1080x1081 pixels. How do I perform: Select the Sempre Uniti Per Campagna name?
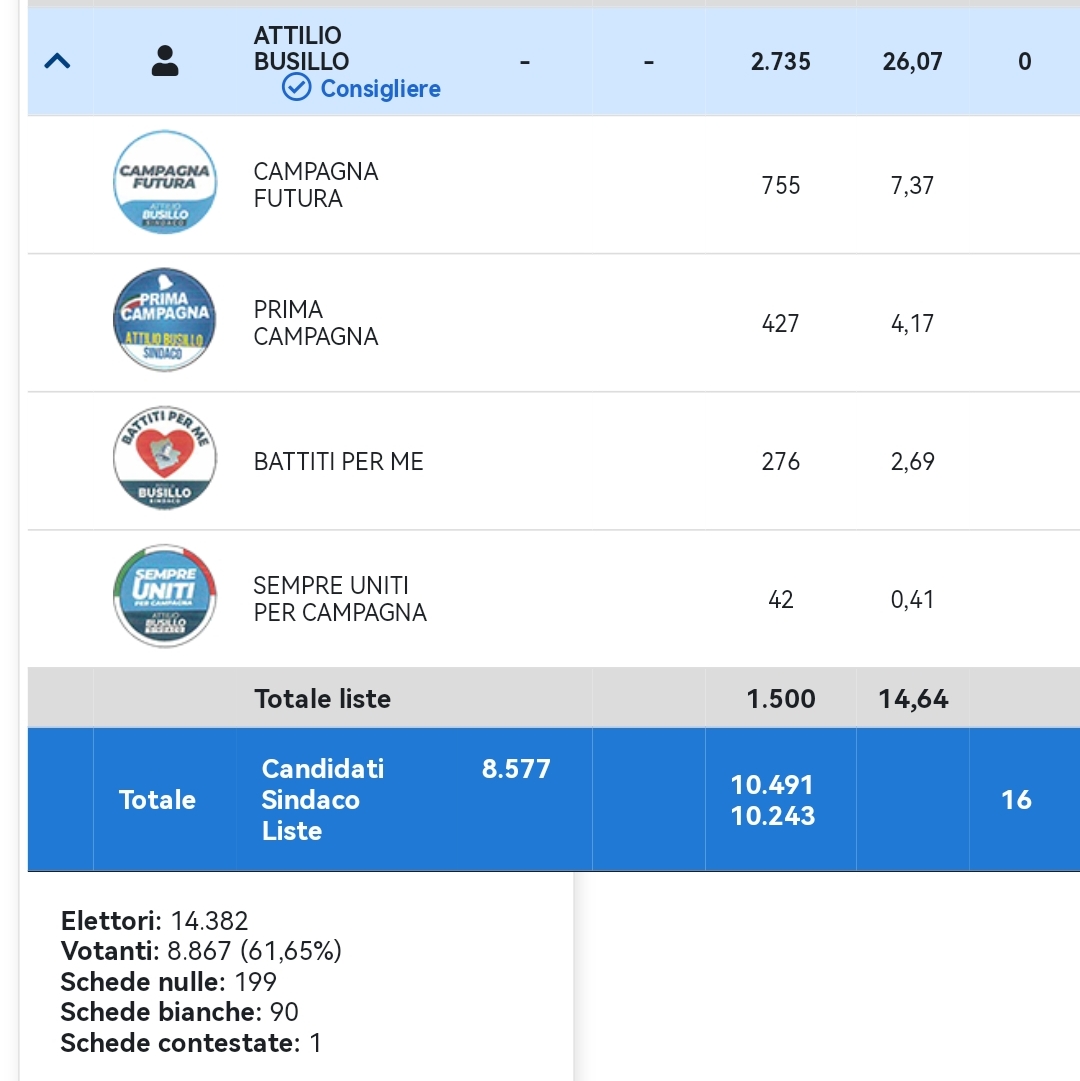340,598
